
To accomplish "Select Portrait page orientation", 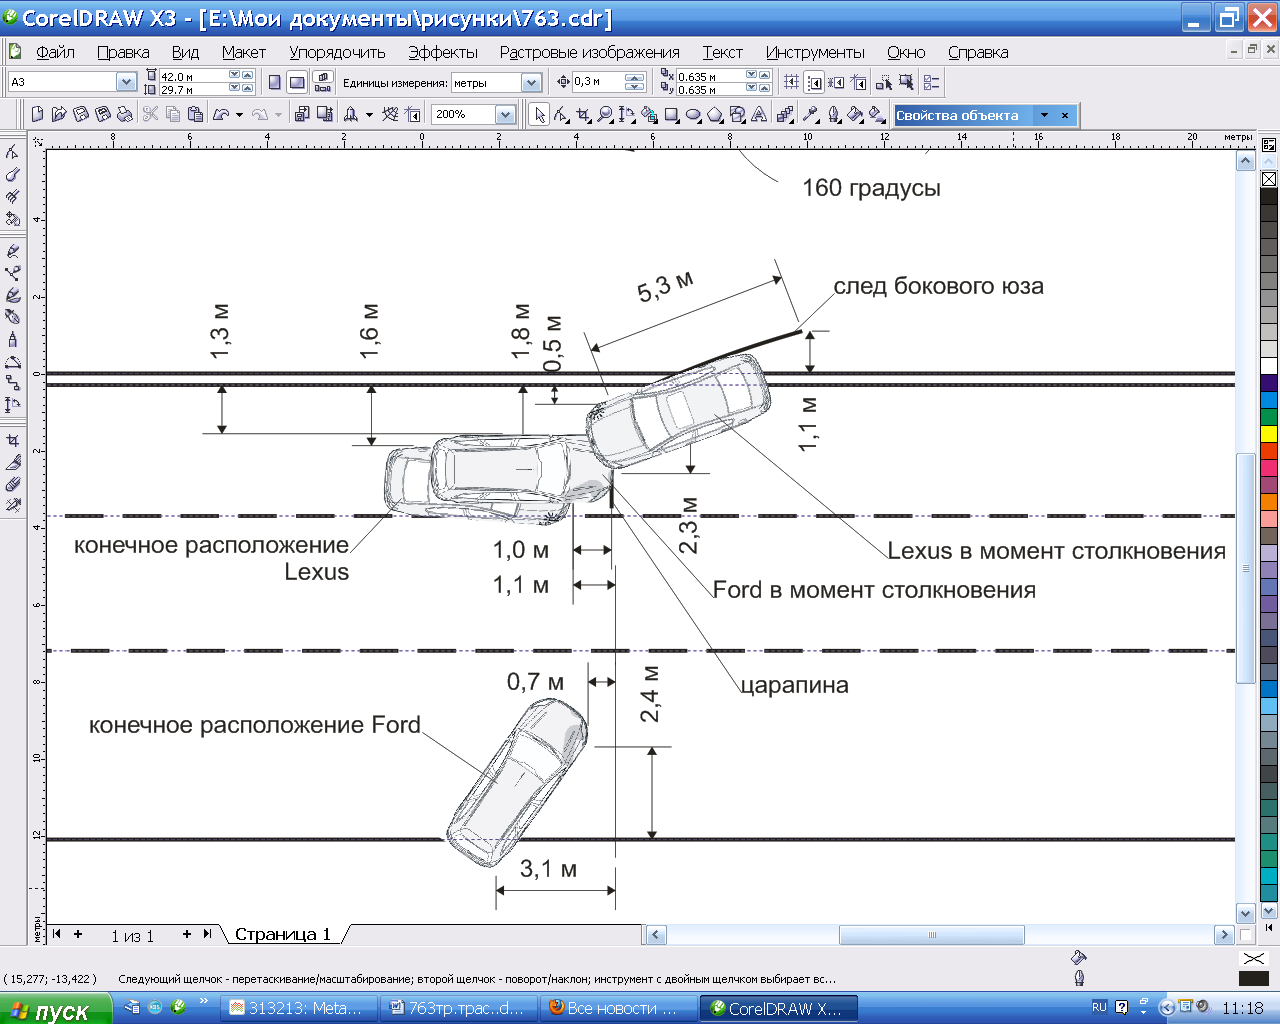I will (x=275, y=82).
